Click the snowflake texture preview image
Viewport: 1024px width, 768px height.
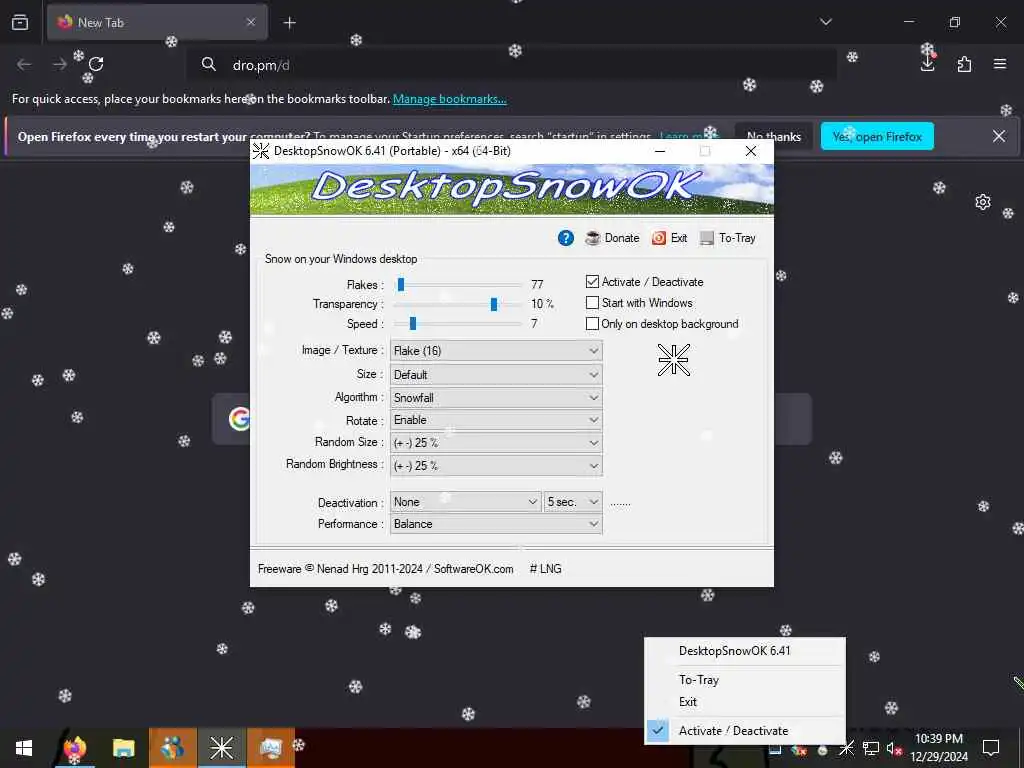pos(673,360)
